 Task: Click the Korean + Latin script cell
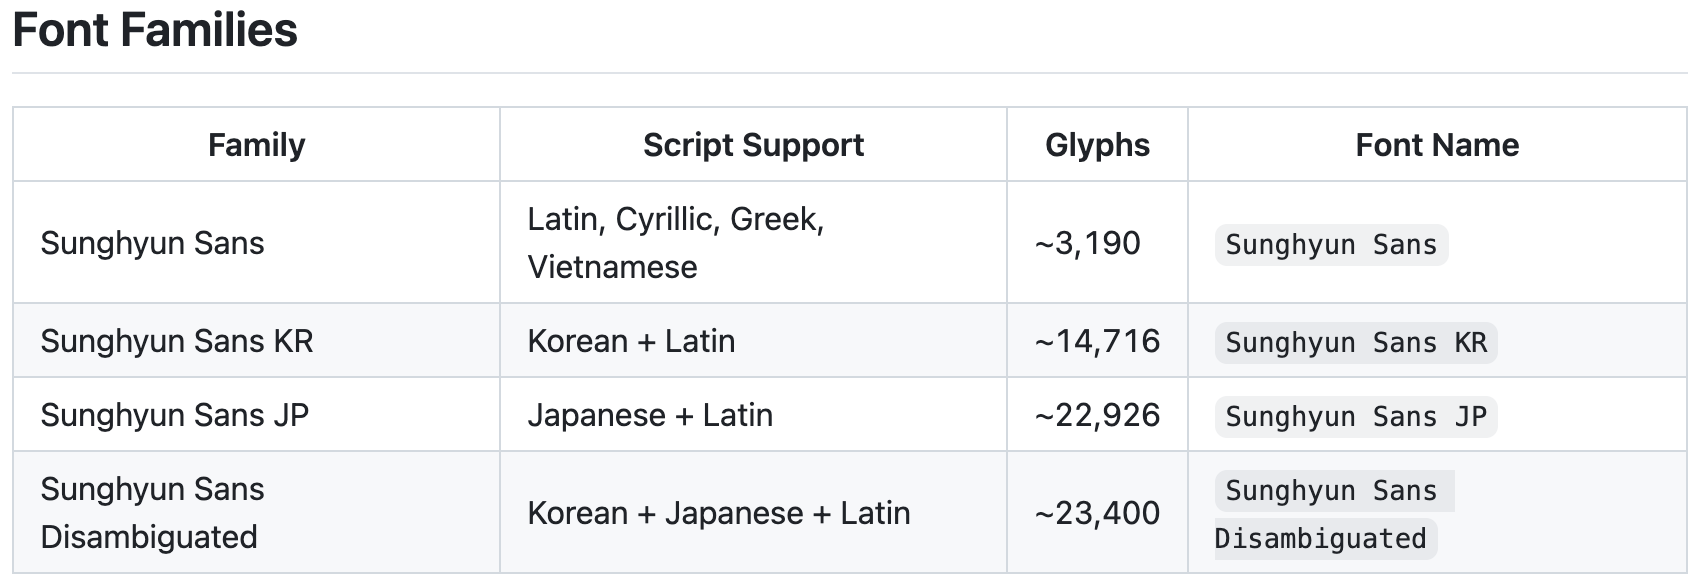[753, 341]
